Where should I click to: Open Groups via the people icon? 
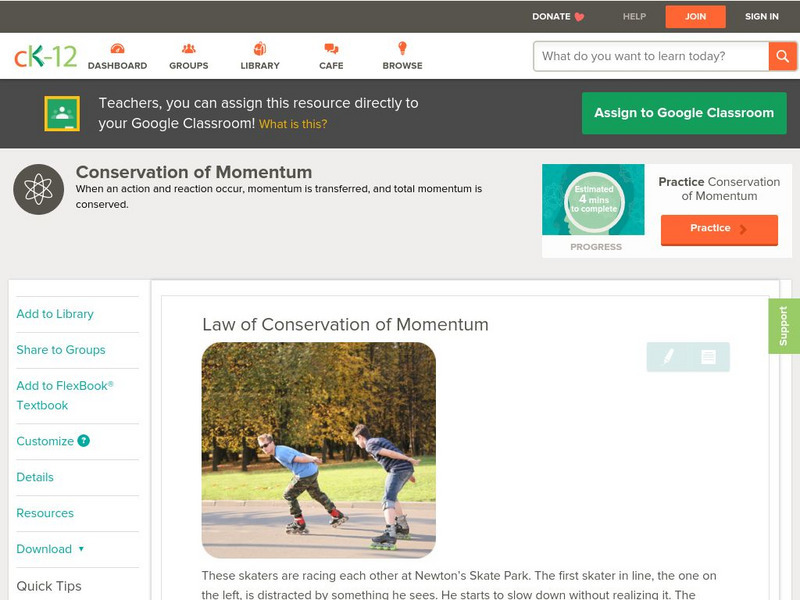click(x=189, y=48)
